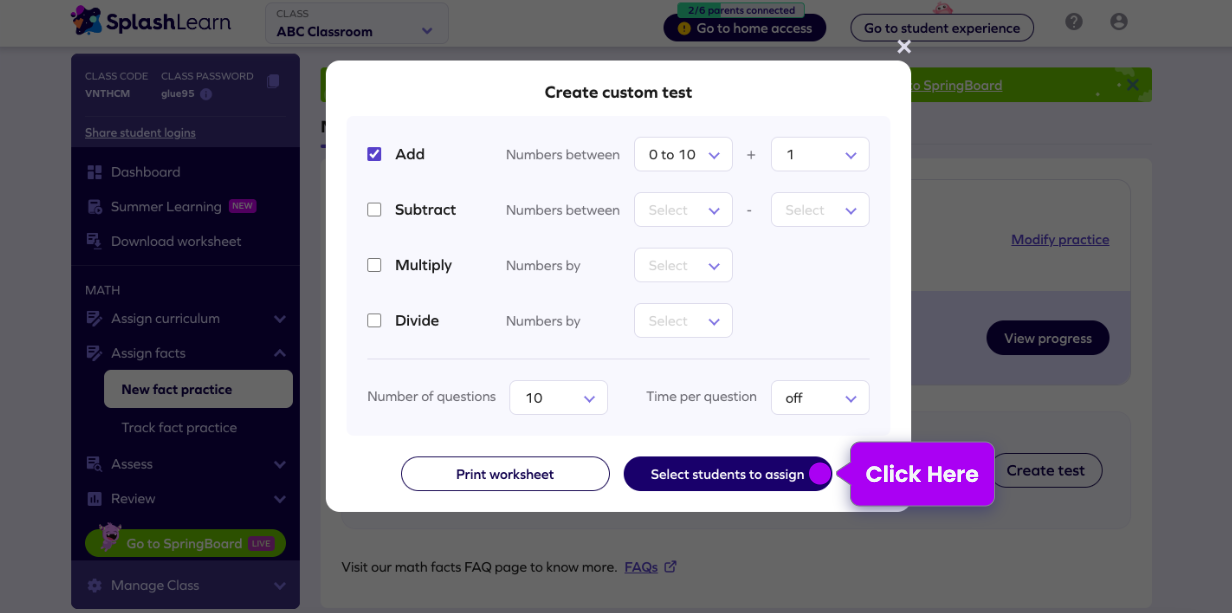Click the Download worksheet icon
The height and width of the screenshot is (613, 1232).
(x=95, y=241)
